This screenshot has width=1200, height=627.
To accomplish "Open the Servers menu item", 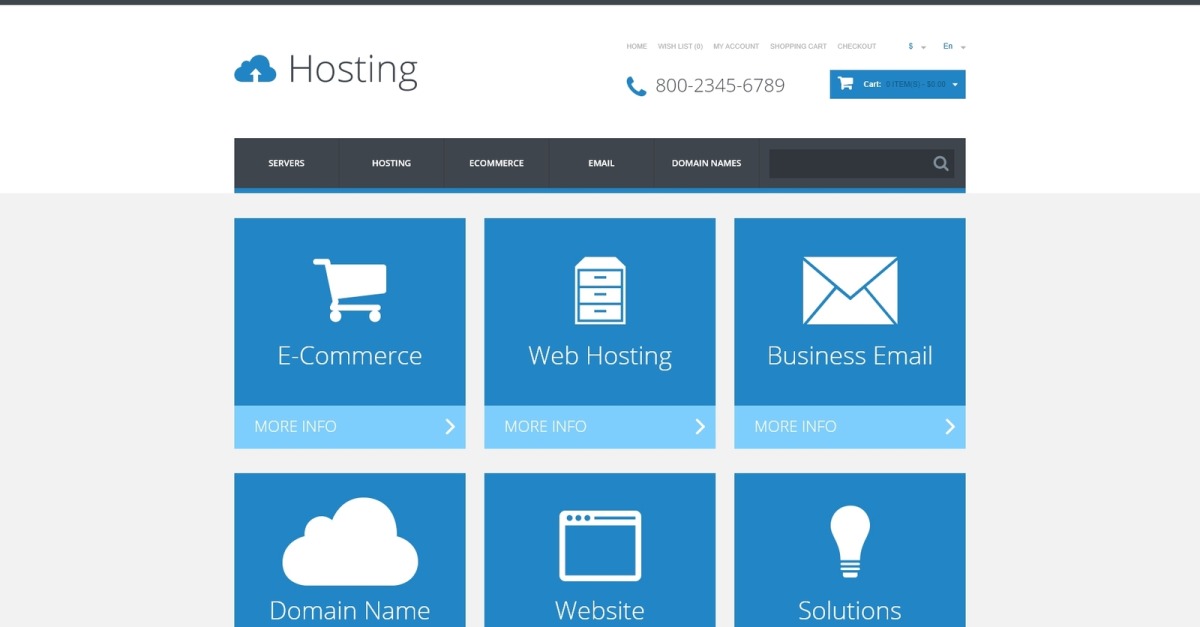I will click(x=286, y=163).
